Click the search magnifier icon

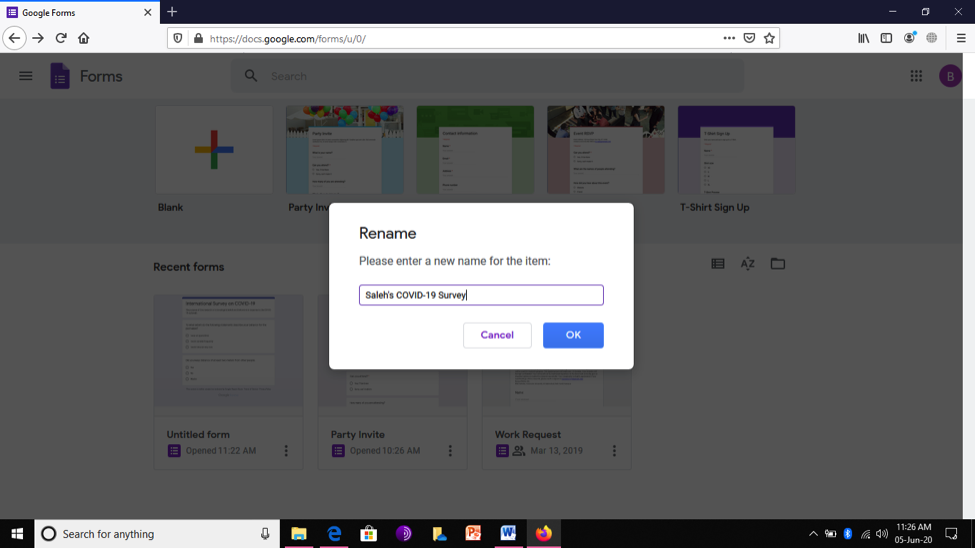(x=251, y=76)
